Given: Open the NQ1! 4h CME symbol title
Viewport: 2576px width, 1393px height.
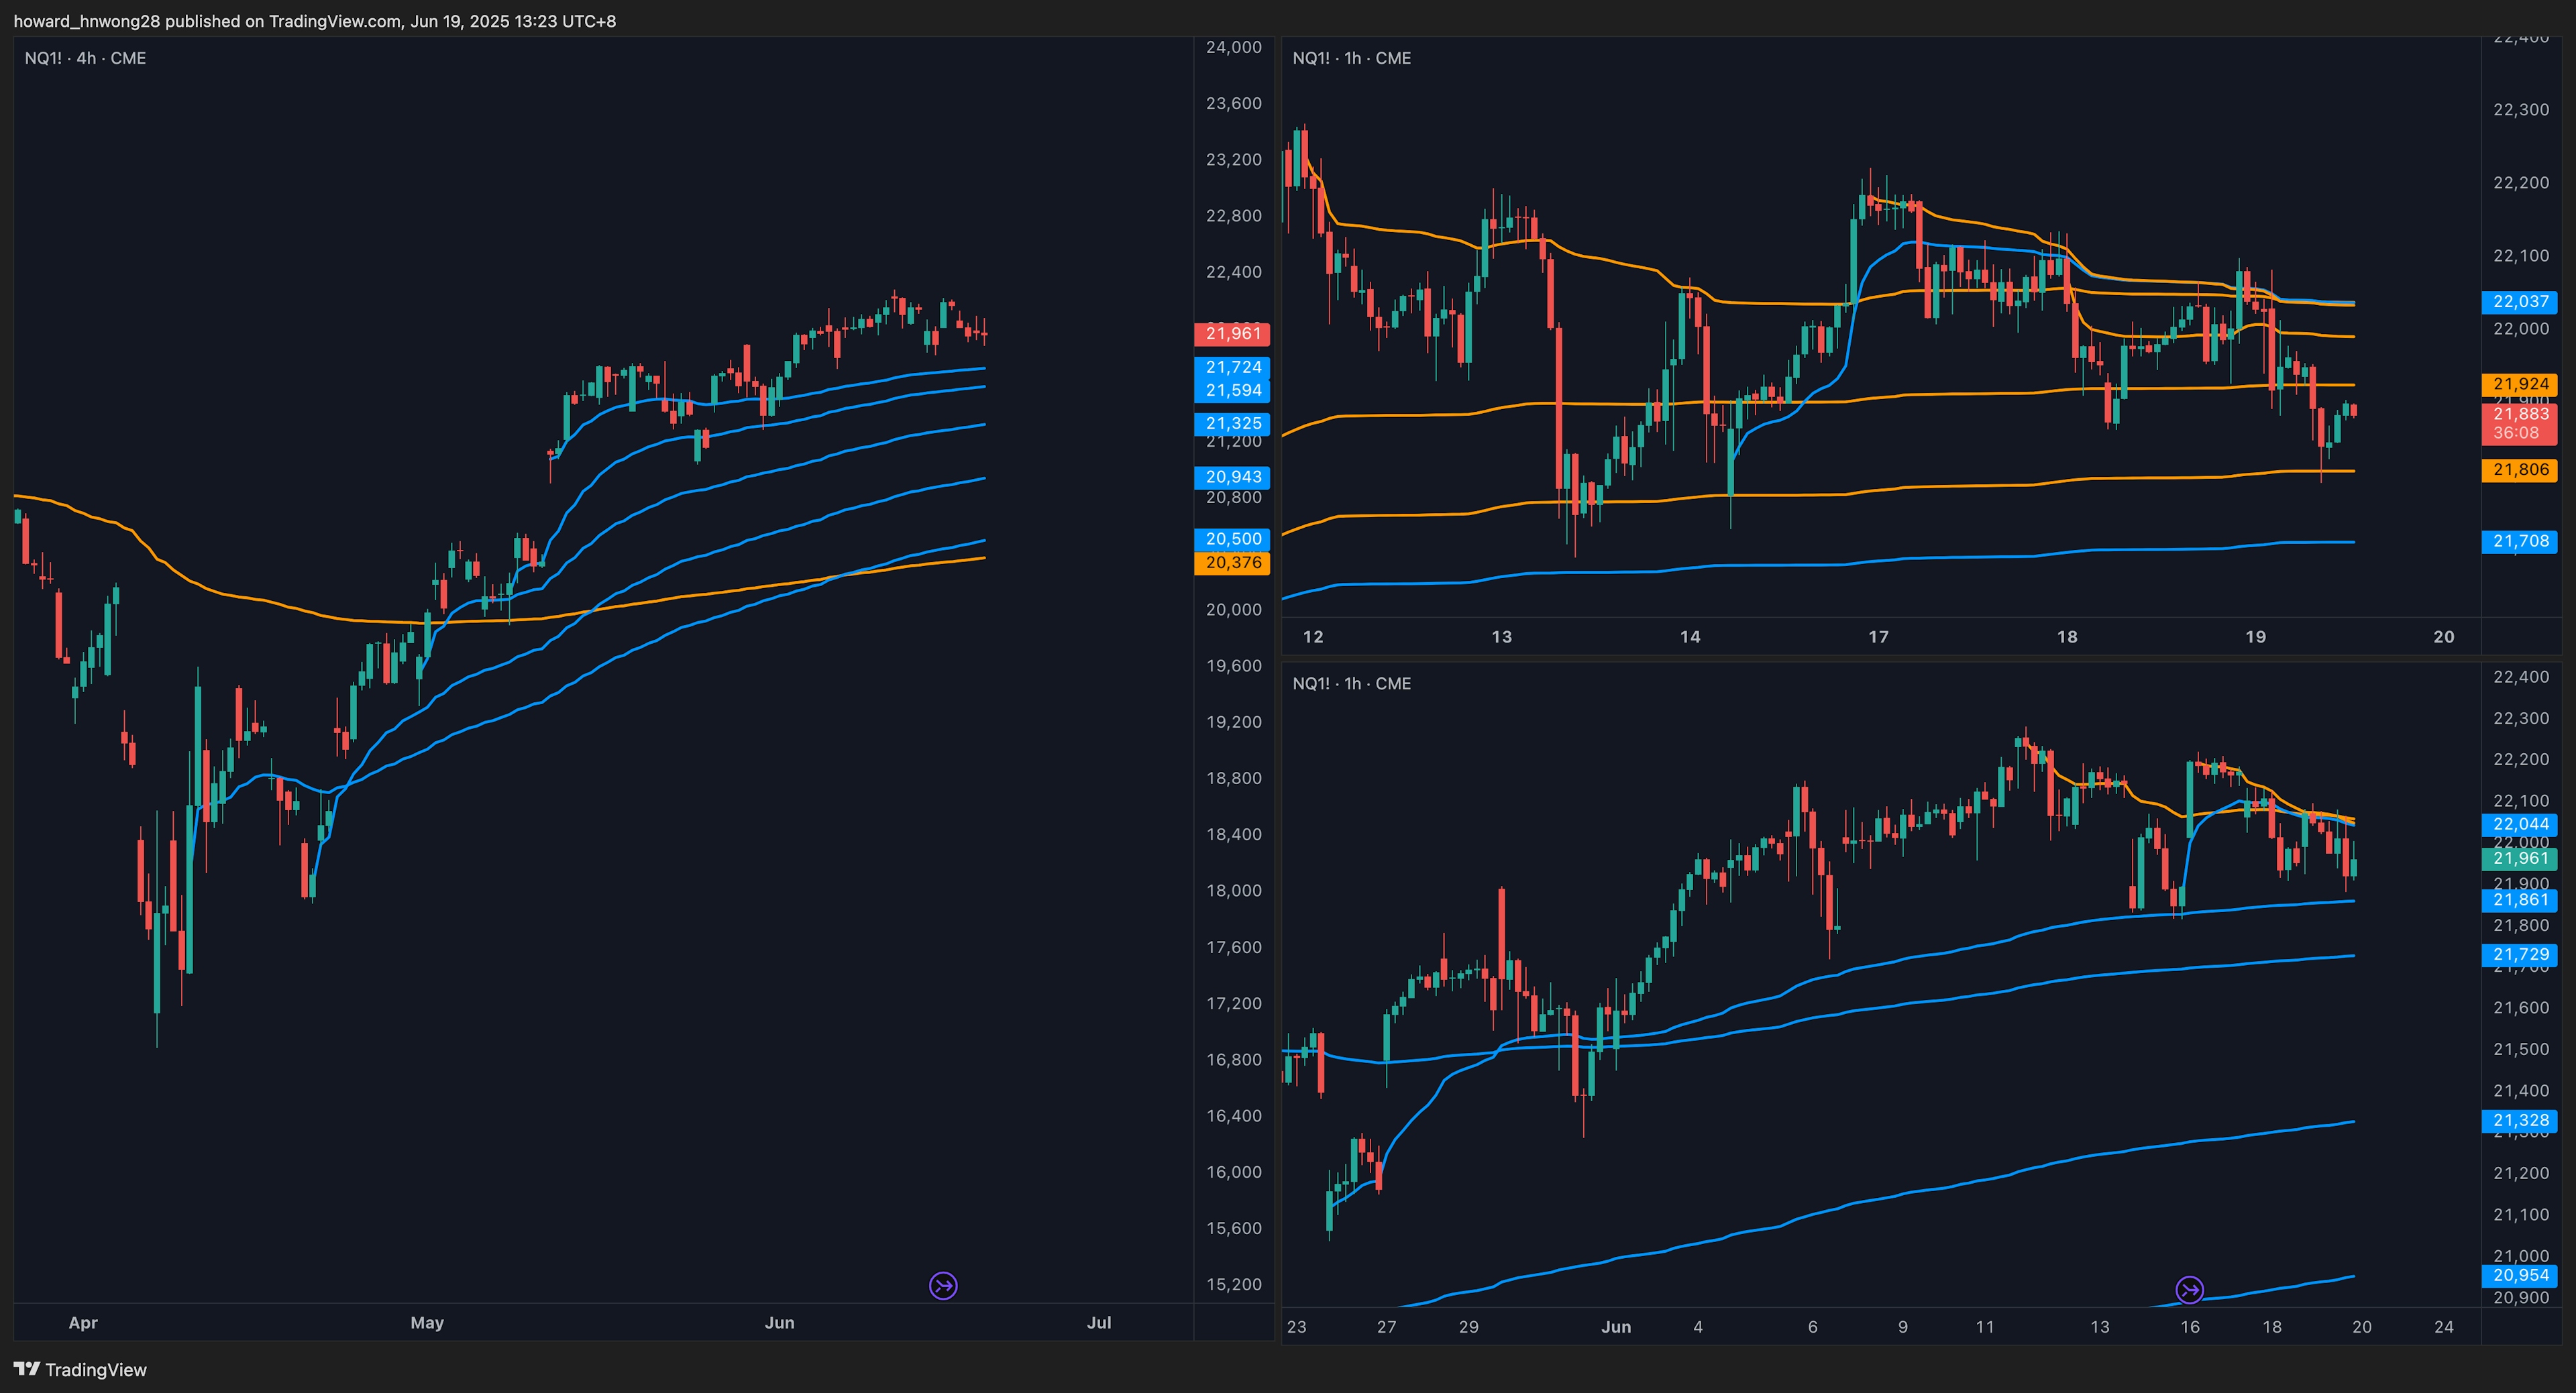Looking at the screenshot, I should pos(85,58).
